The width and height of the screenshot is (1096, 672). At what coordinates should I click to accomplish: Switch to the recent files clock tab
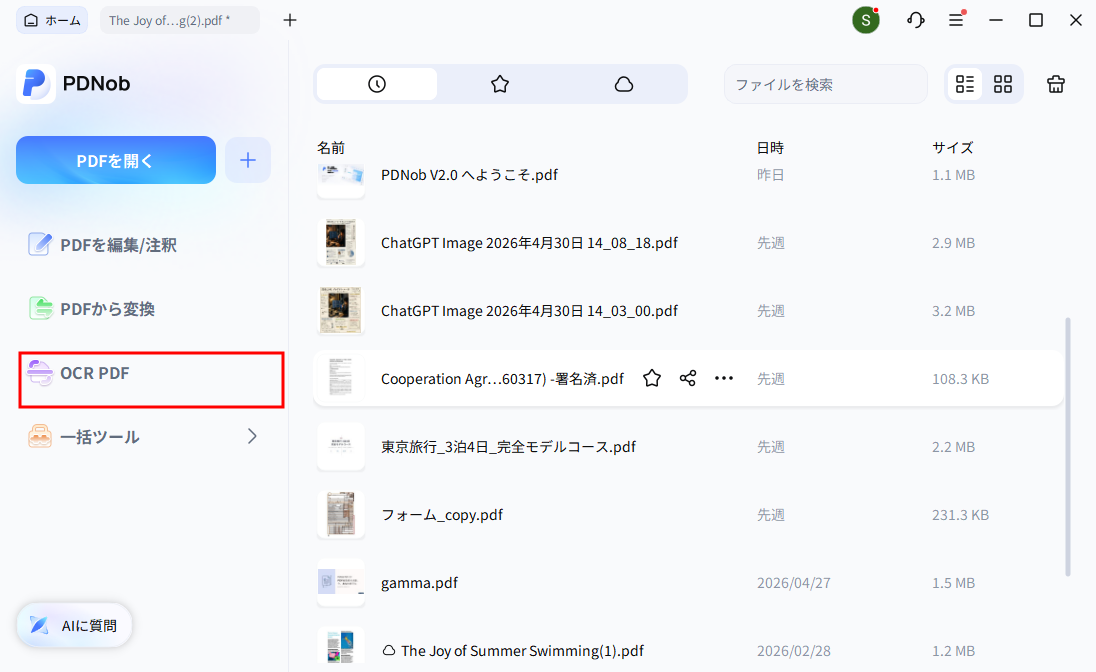tap(377, 84)
